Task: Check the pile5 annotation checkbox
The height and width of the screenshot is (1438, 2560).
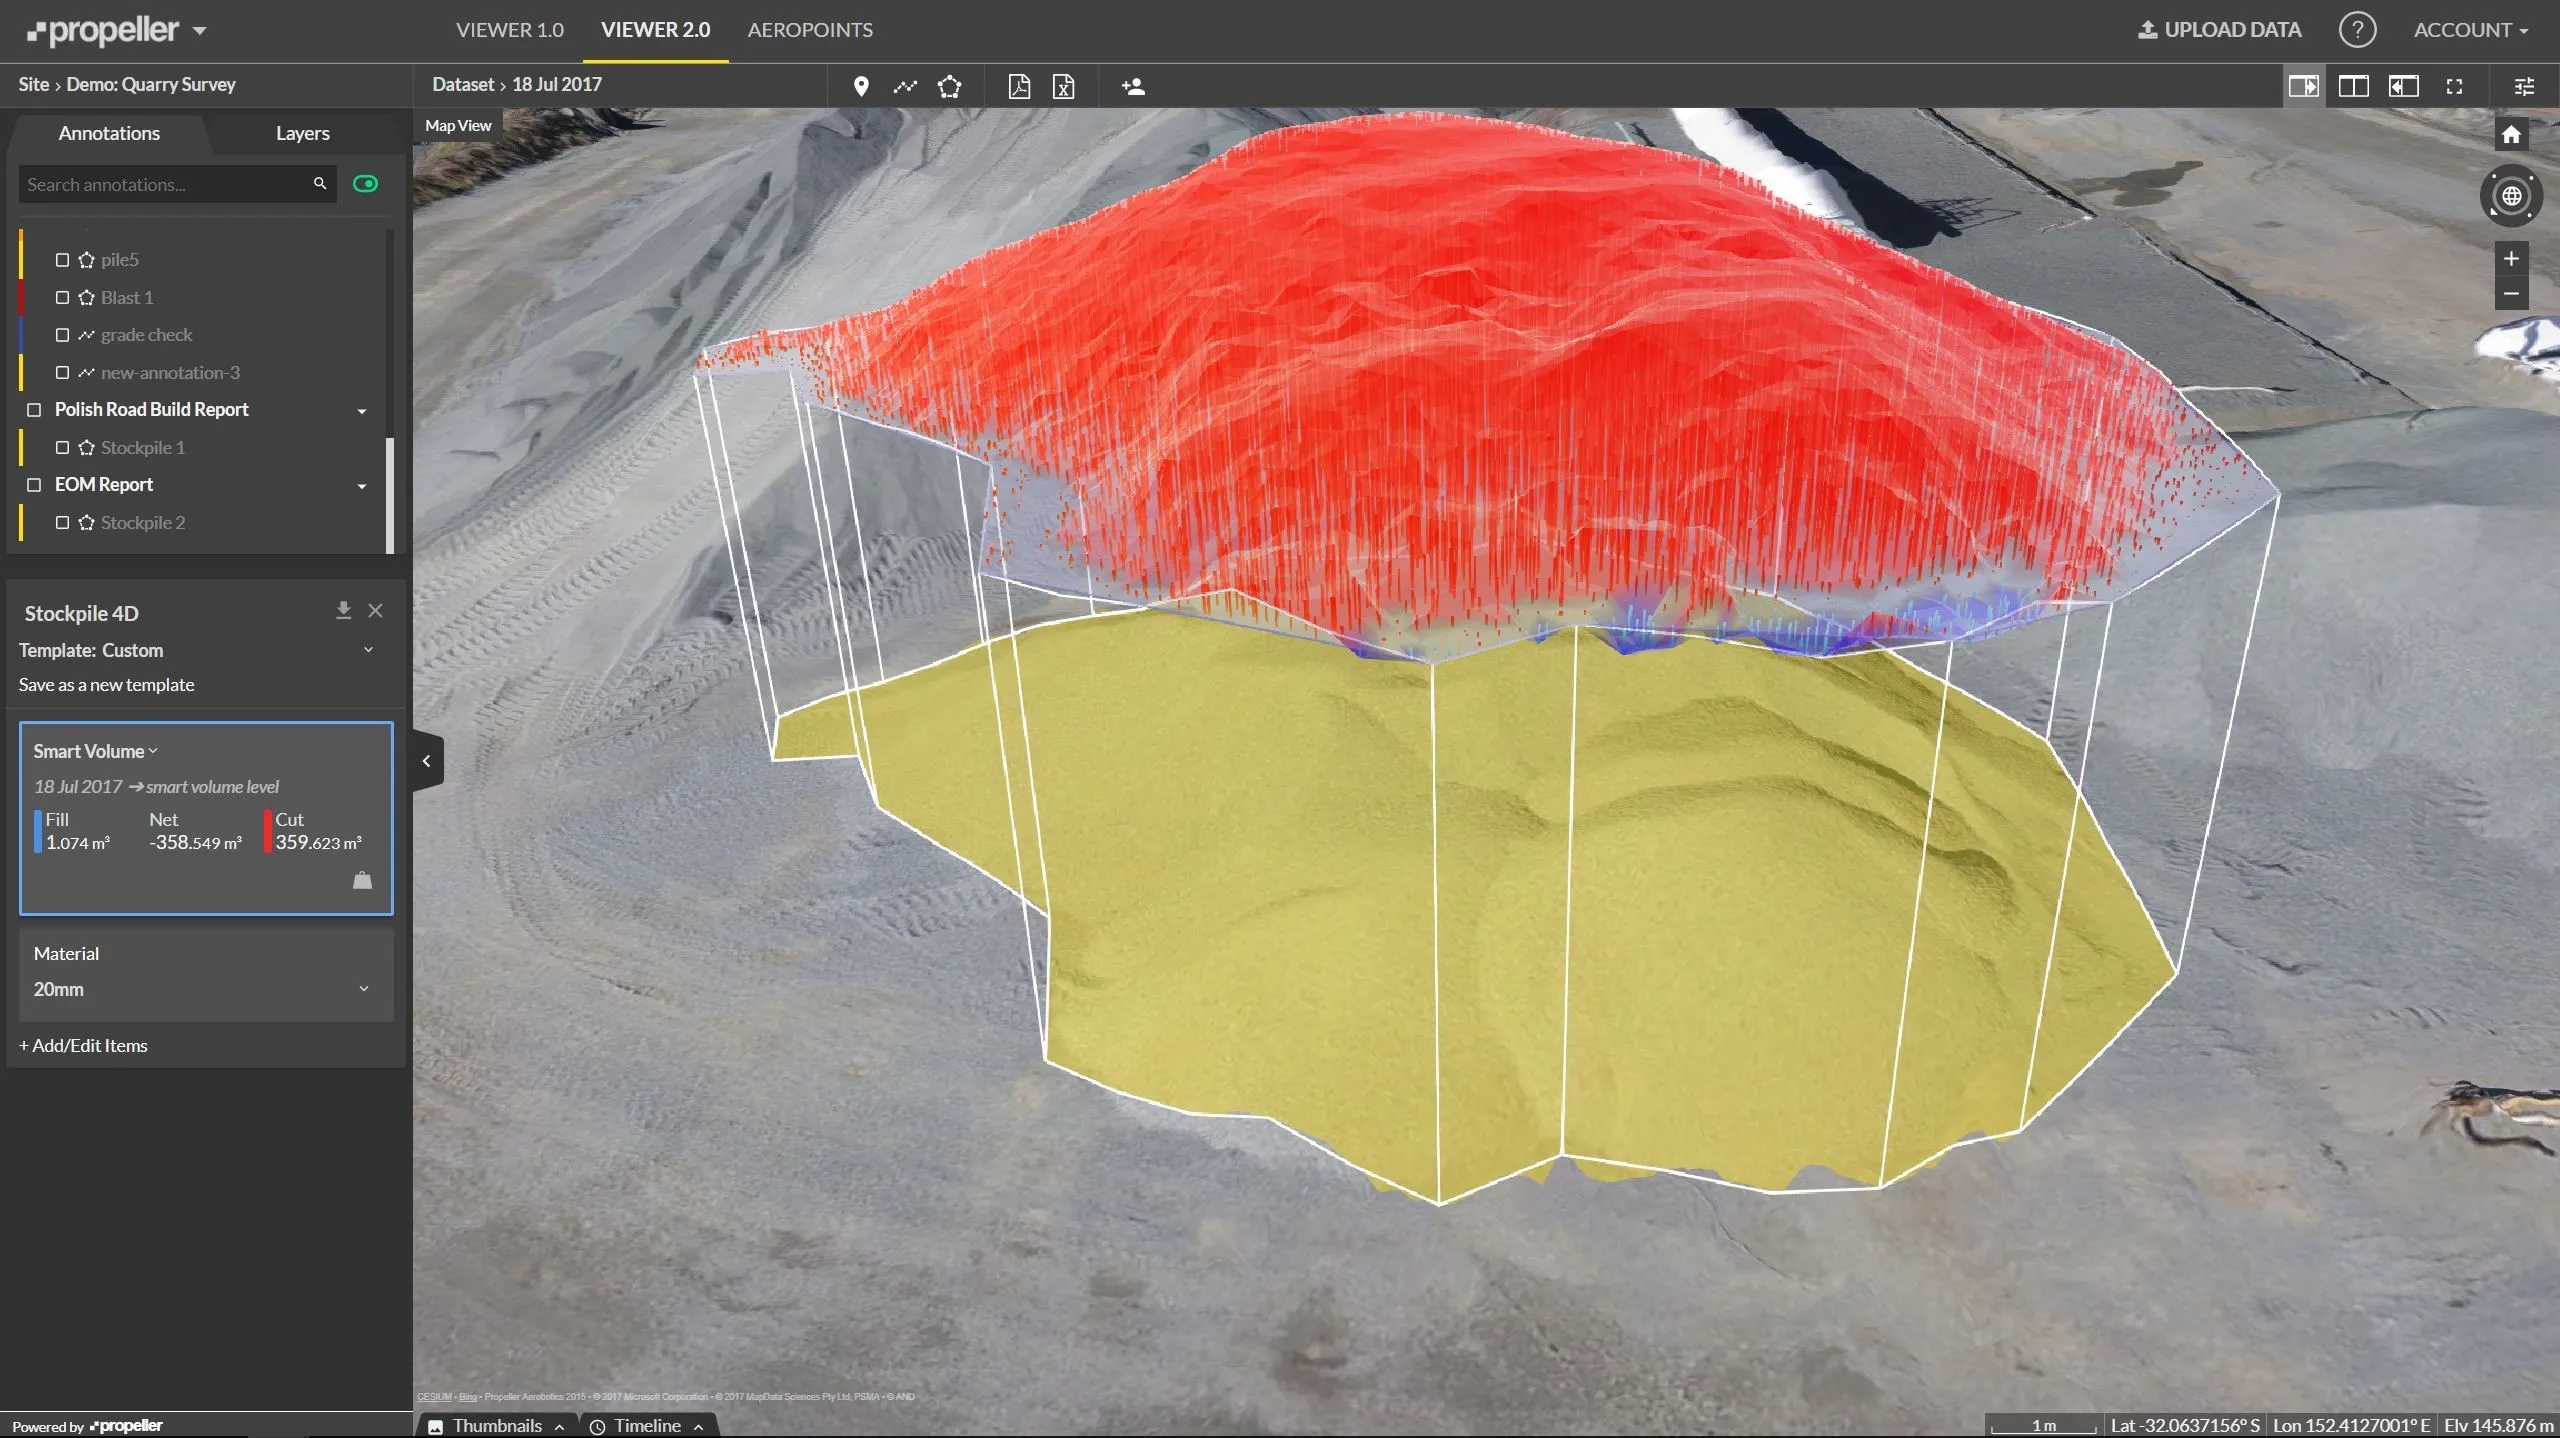Action: 62,260
